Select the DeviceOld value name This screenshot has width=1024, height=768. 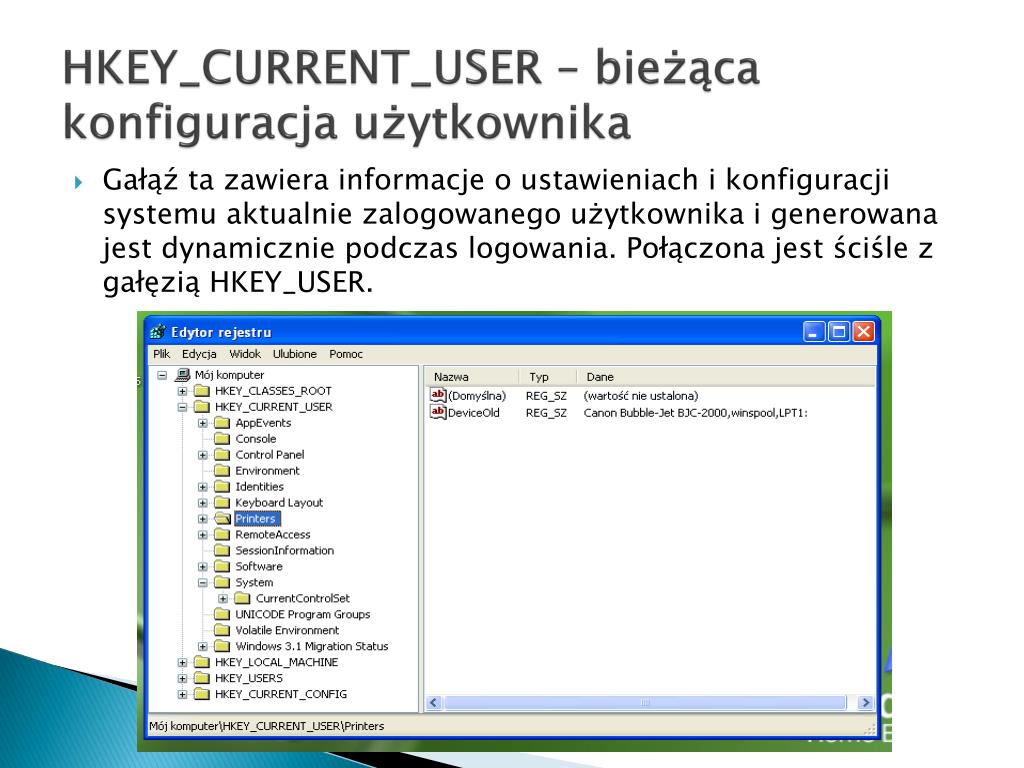473,413
